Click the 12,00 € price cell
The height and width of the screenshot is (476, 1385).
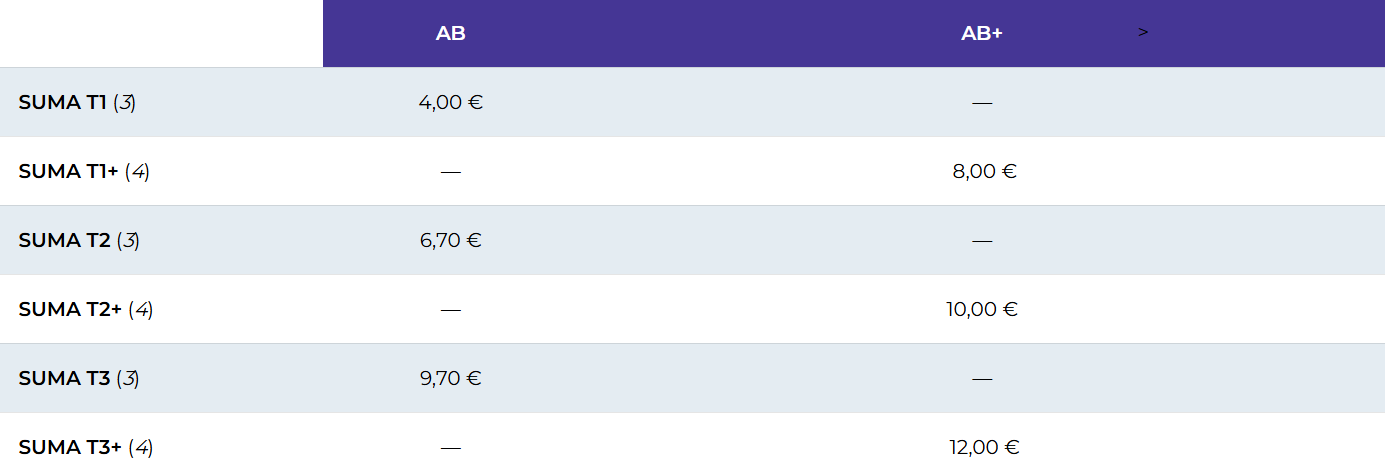coord(984,447)
